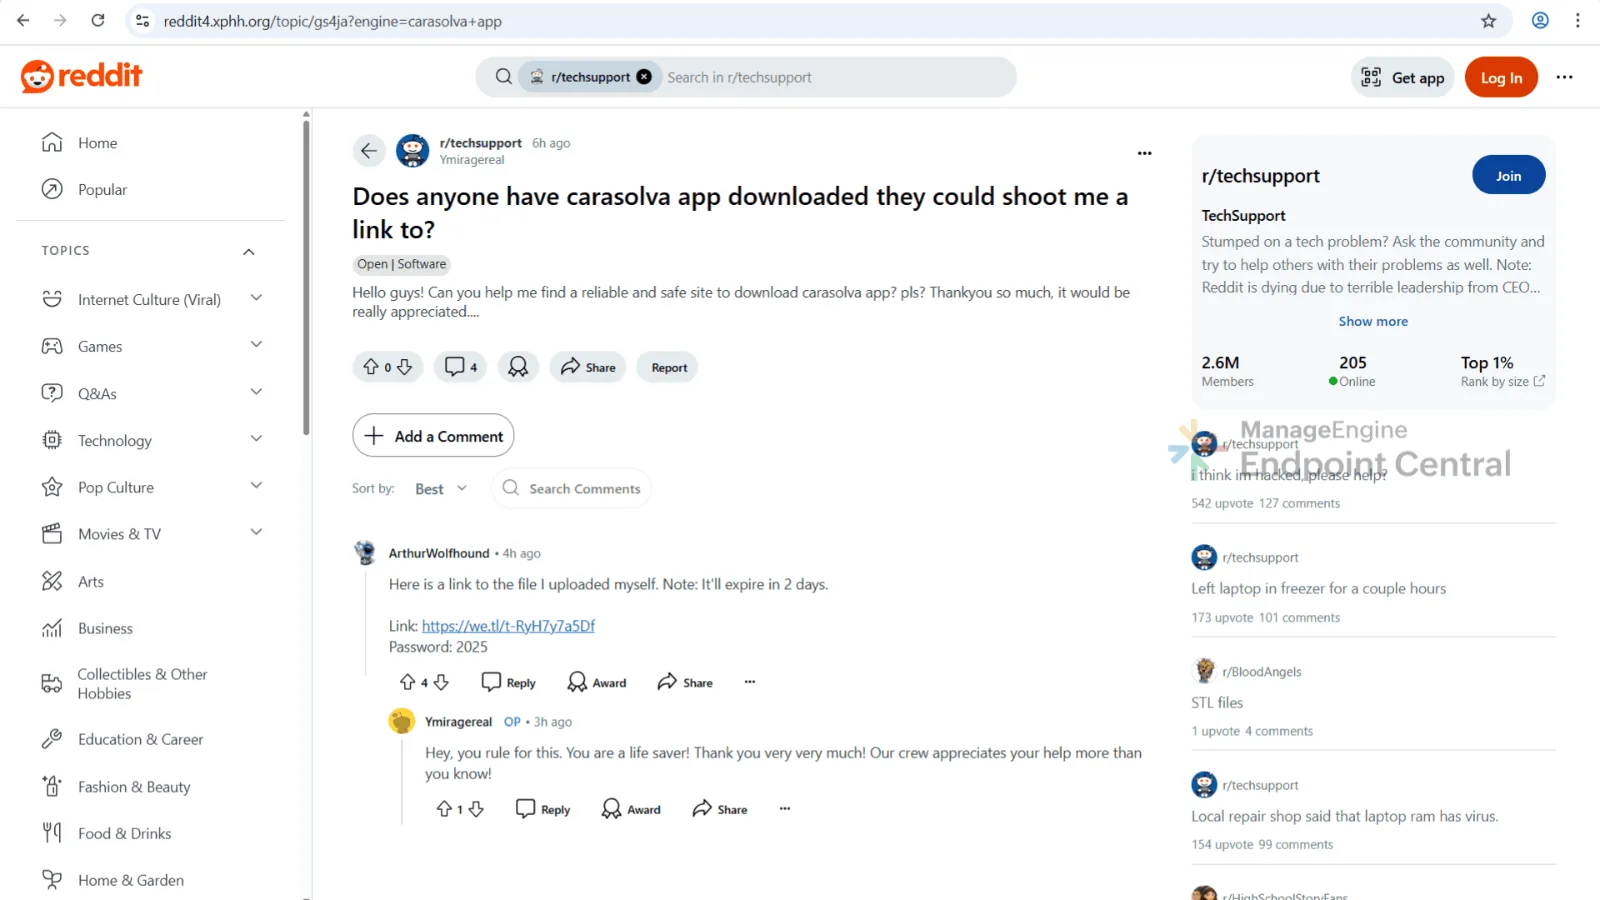Upvote ArthurWolfhound's comment
This screenshot has width=1600, height=900.
407,682
